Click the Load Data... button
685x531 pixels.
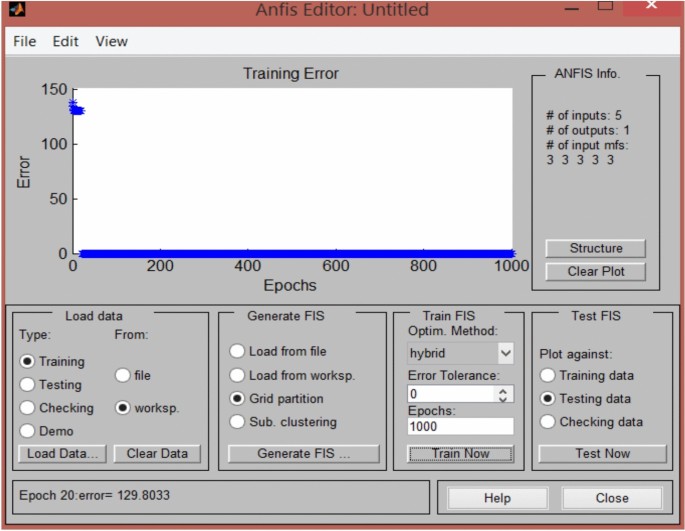click(x=62, y=454)
